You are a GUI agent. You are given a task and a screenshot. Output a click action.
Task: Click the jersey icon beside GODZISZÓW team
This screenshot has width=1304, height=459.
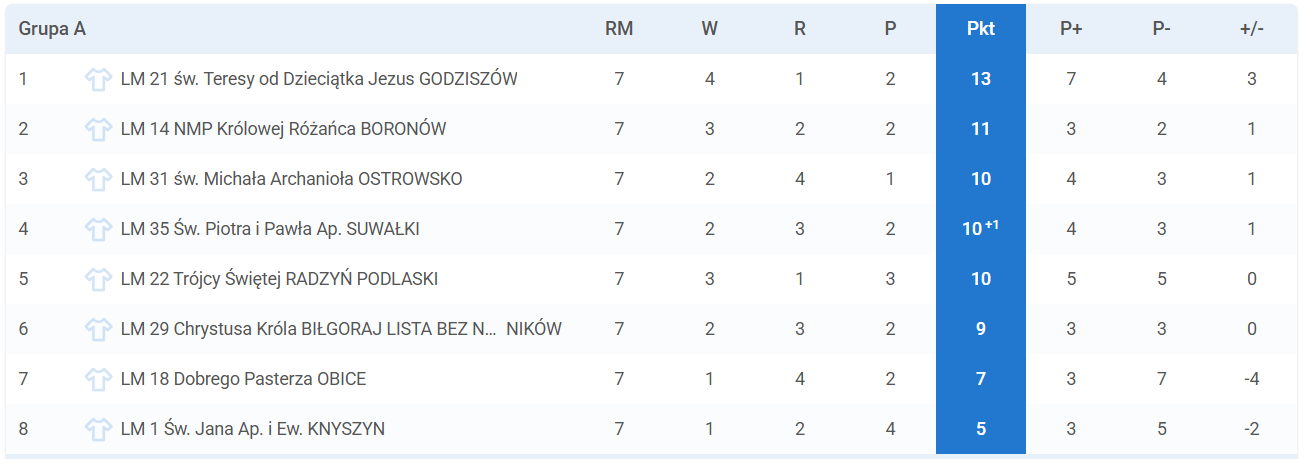point(98,79)
